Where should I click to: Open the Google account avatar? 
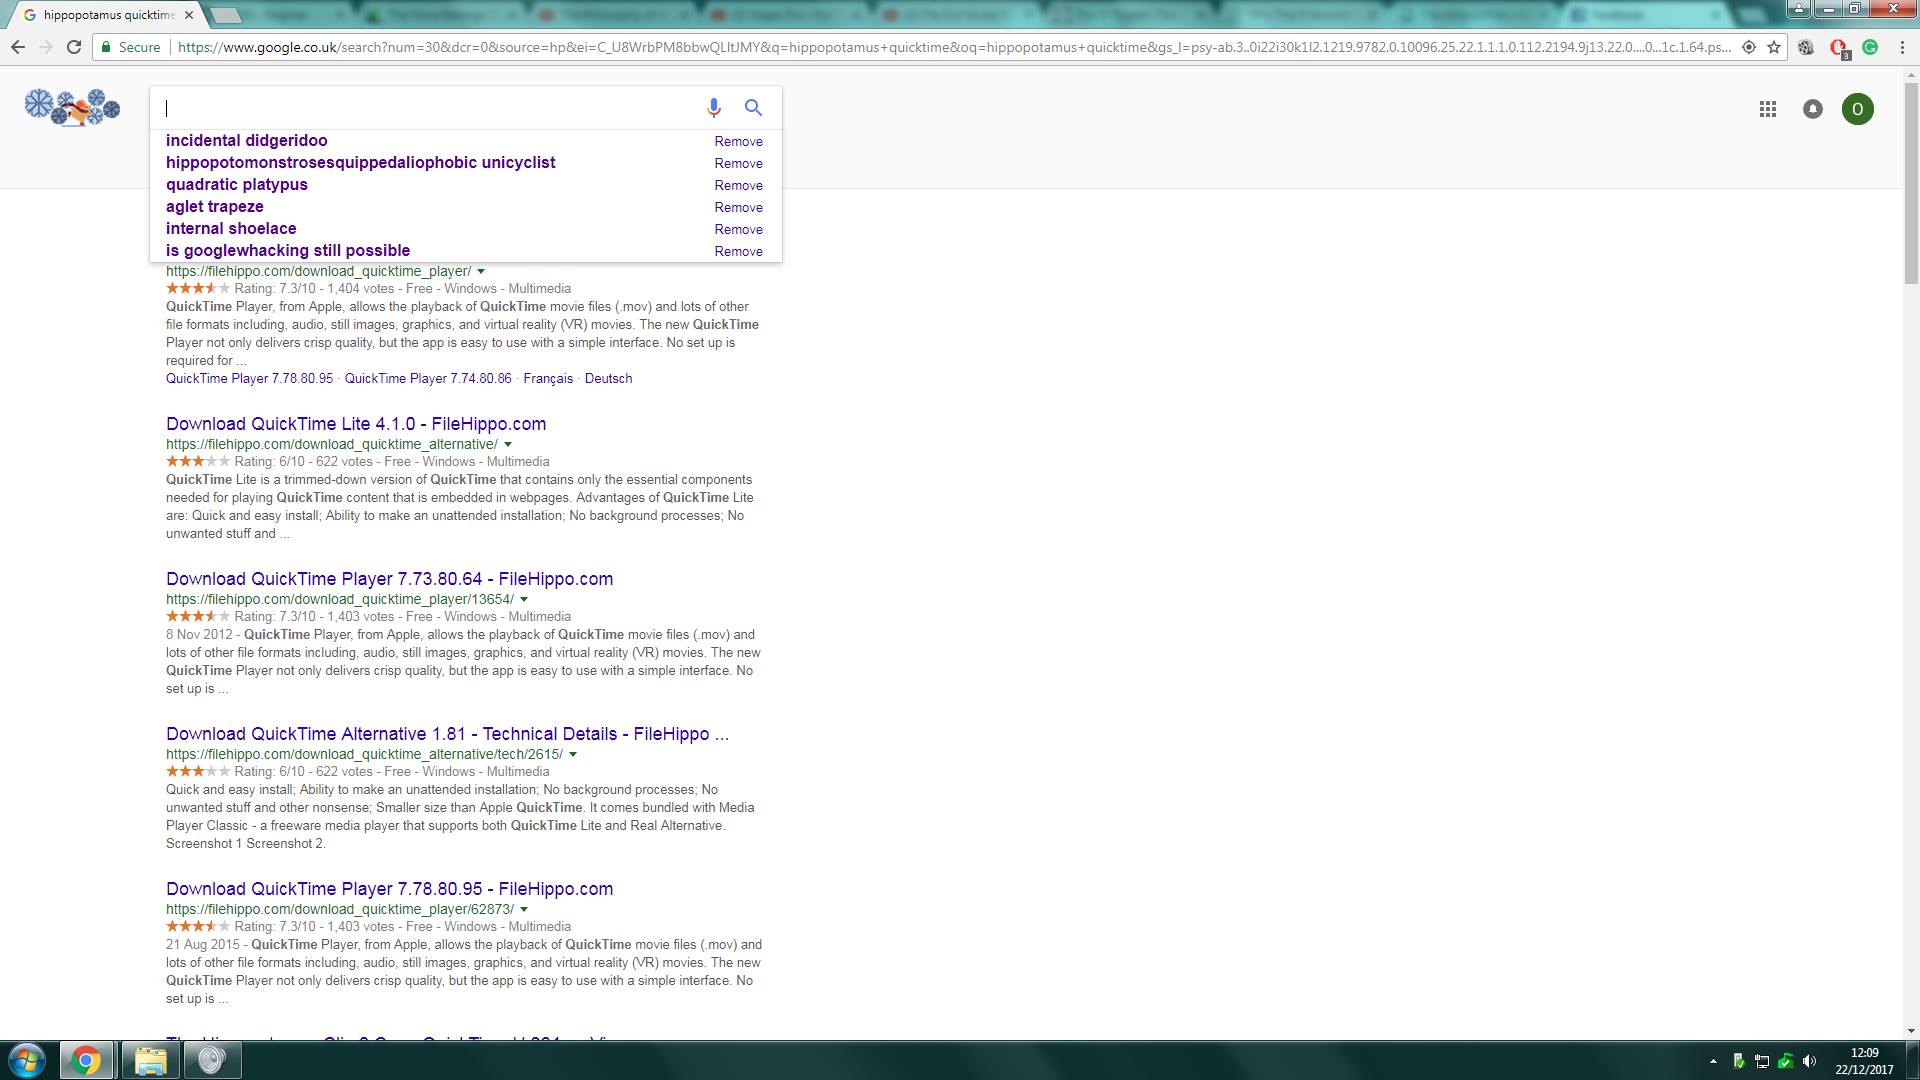1857,109
